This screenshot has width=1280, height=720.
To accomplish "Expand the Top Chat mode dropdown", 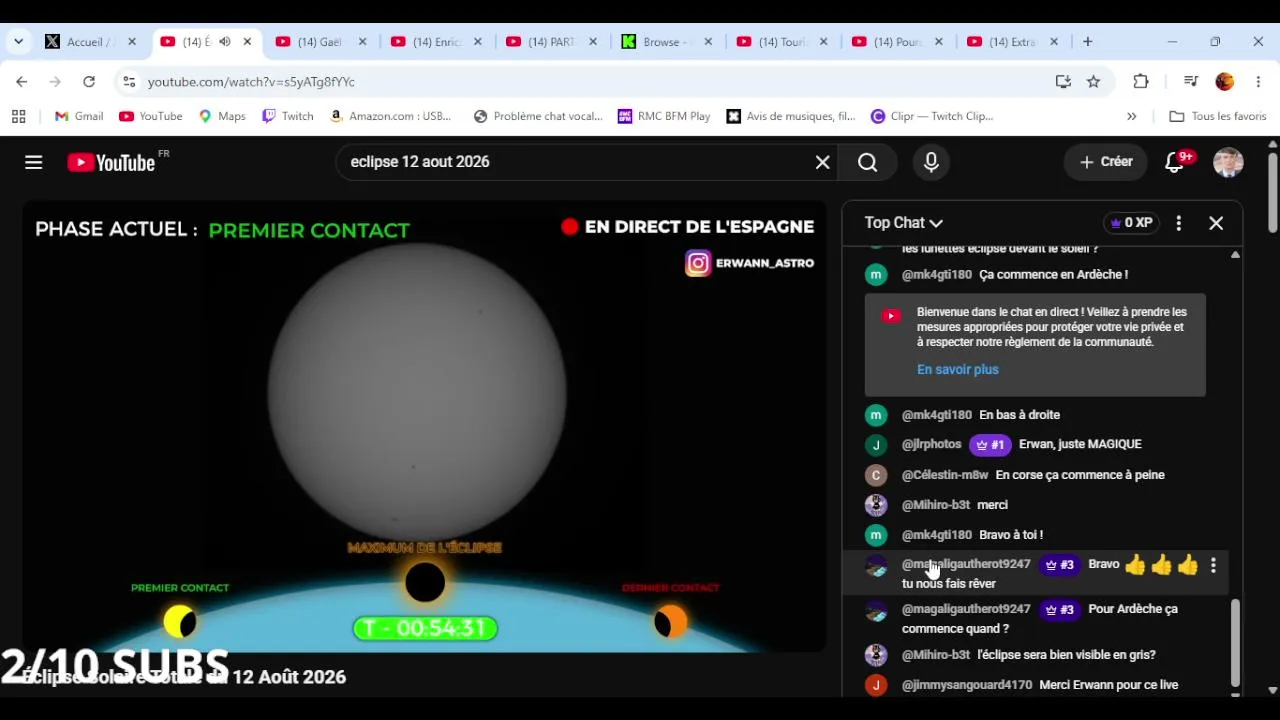I will coord(904,223).
